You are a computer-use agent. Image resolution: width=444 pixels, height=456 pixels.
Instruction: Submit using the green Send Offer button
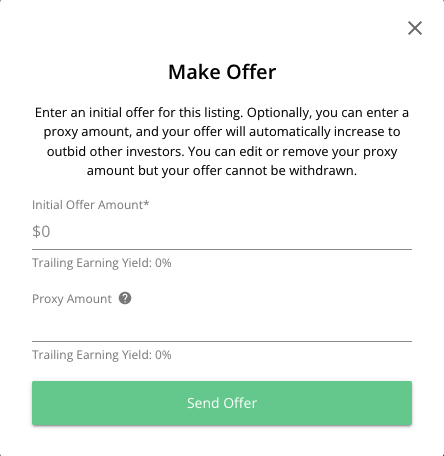pyautogui.click(x=222, y=403)
